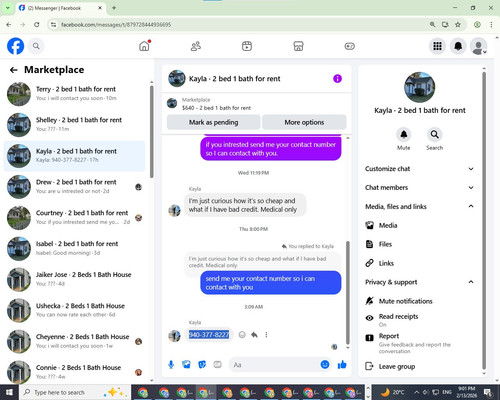The width and height of the screenshot is (500, 400).
Task: Click the Windows taskbar search box
Action: [x=75, y=392]
